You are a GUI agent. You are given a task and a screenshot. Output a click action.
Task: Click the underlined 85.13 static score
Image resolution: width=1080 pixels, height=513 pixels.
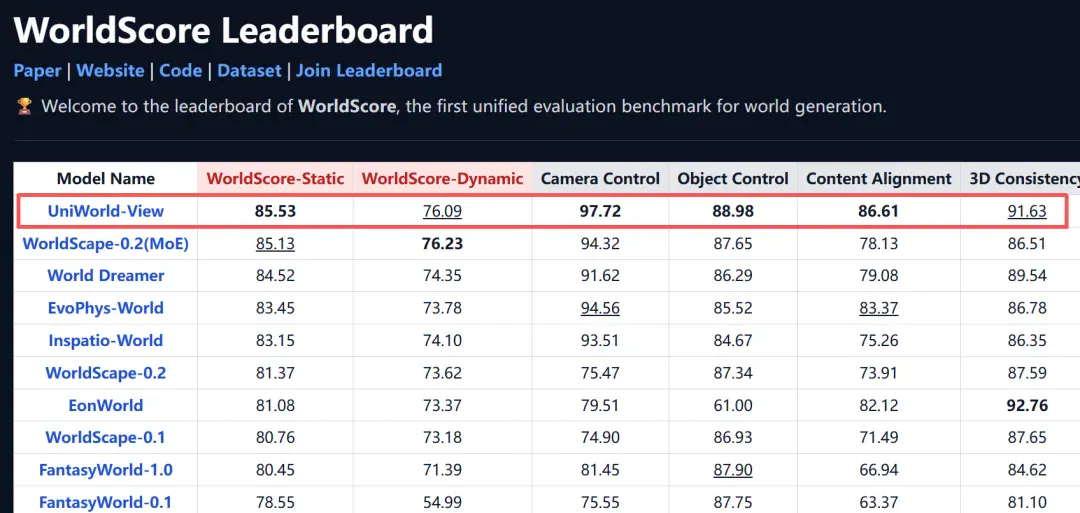tap(275, 243)
